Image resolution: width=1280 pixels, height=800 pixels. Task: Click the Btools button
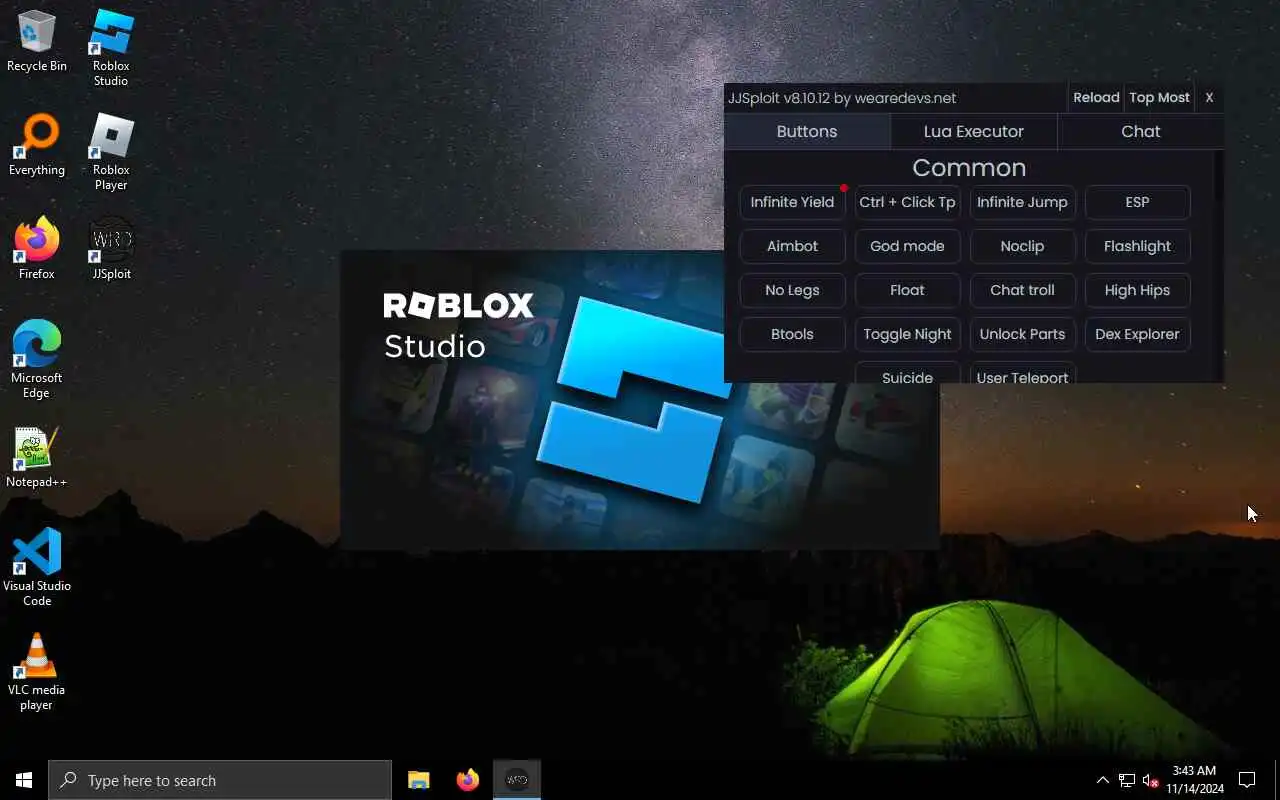[792, 334]
